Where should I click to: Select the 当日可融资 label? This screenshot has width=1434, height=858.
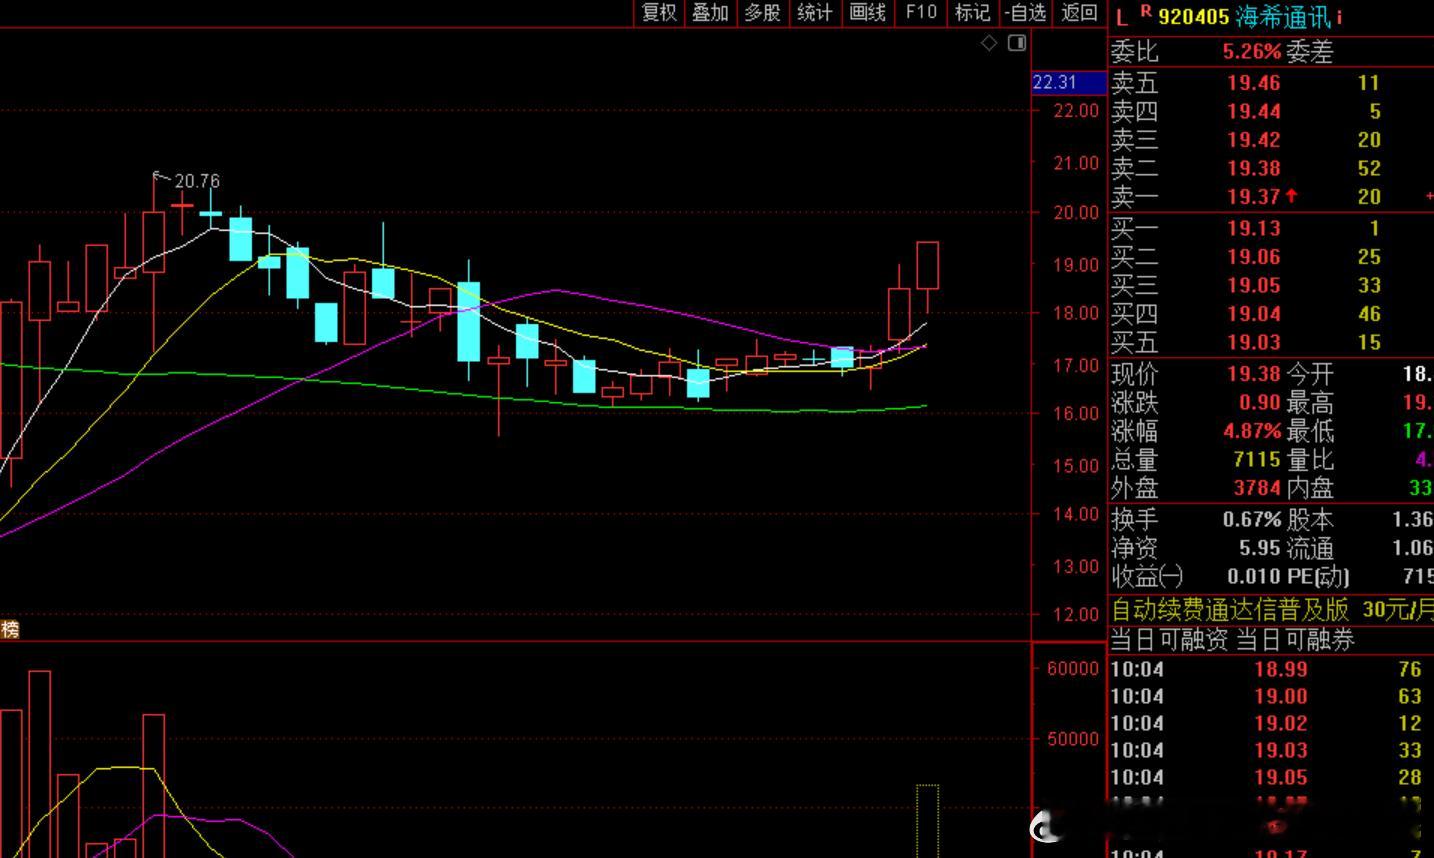1170,640
